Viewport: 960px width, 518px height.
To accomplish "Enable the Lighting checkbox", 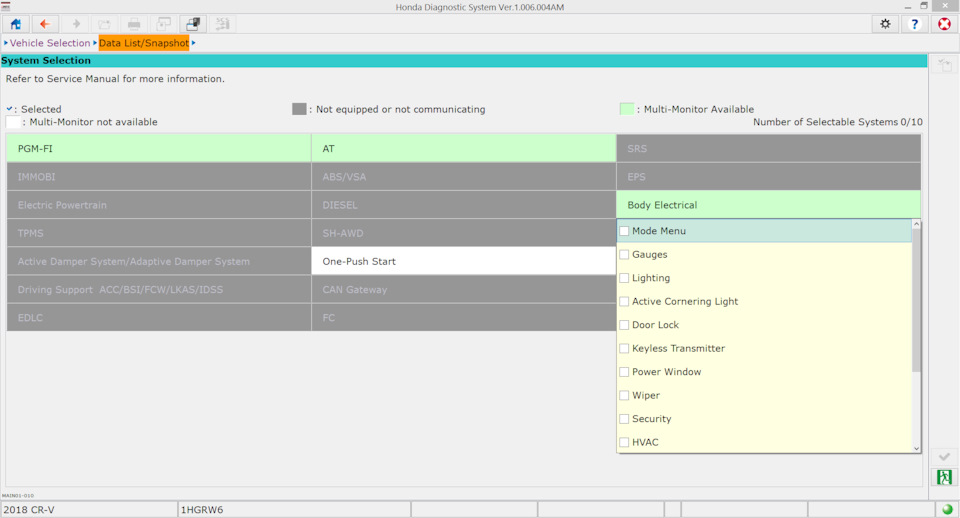I will point(624,278).
